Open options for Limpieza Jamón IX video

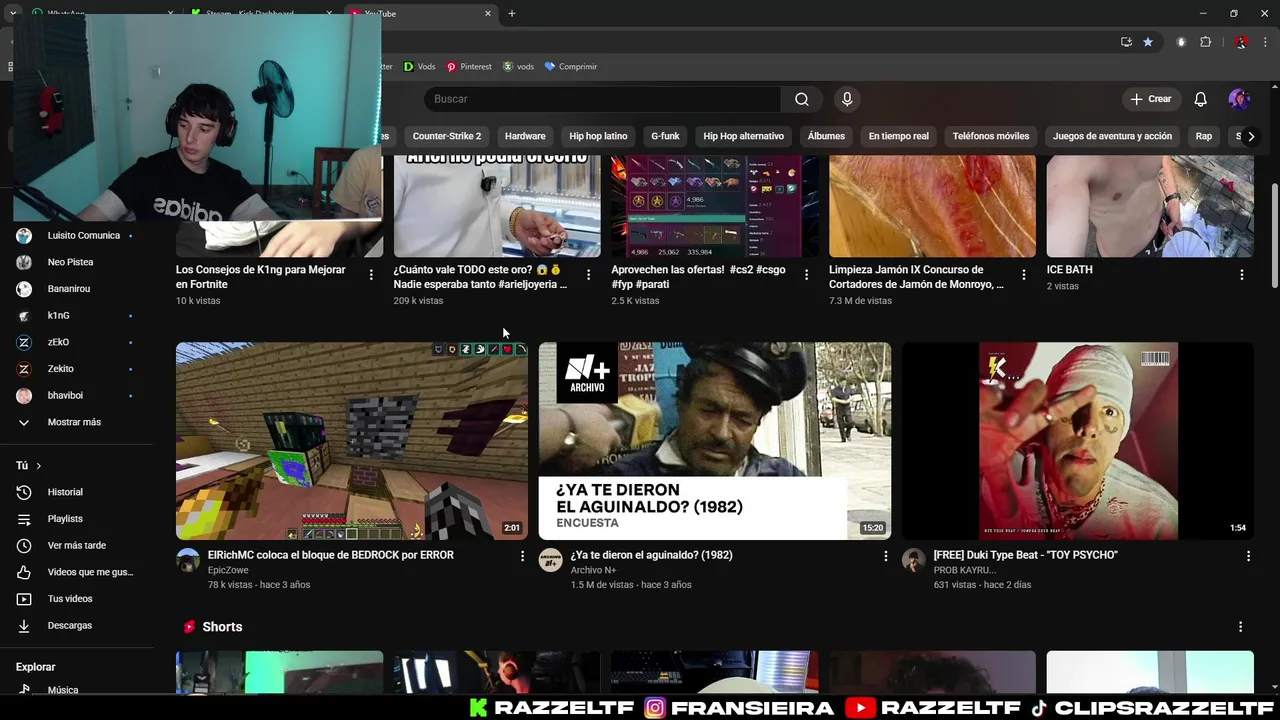point(1023,275)
